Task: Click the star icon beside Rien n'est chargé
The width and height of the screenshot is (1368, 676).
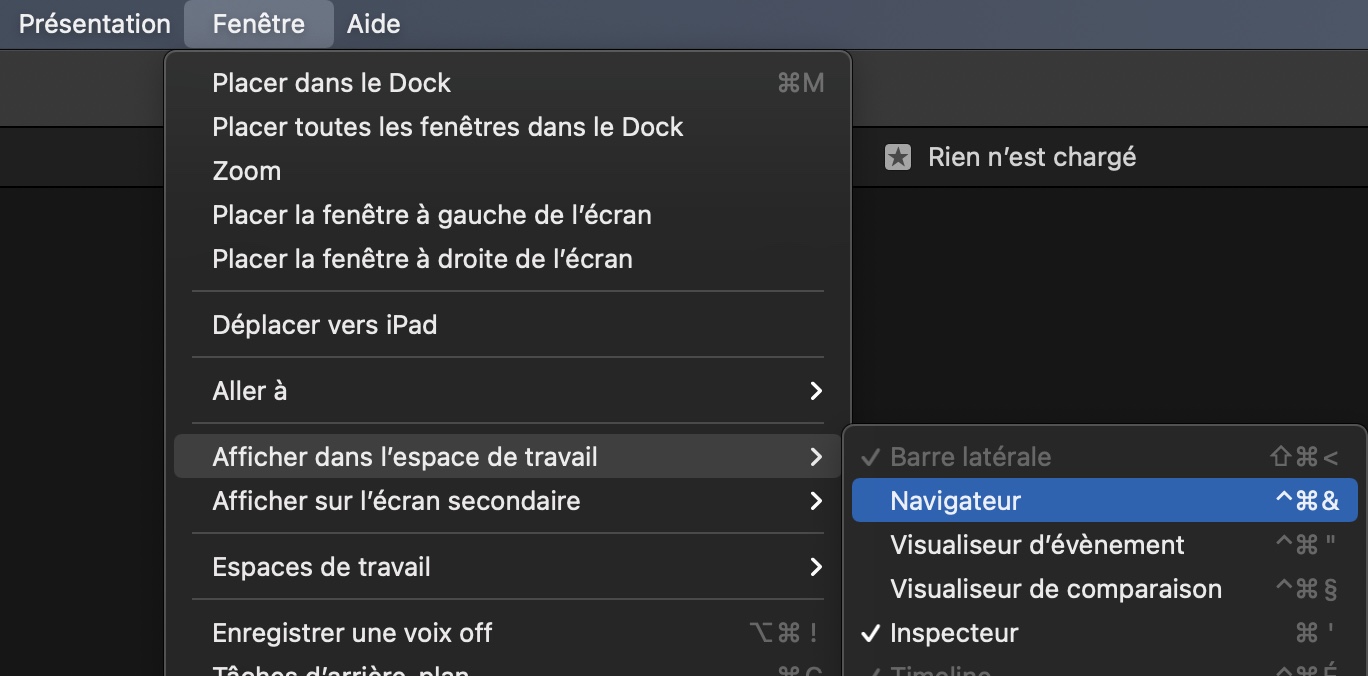Action: pyautogui.click(x=898, y=157)
